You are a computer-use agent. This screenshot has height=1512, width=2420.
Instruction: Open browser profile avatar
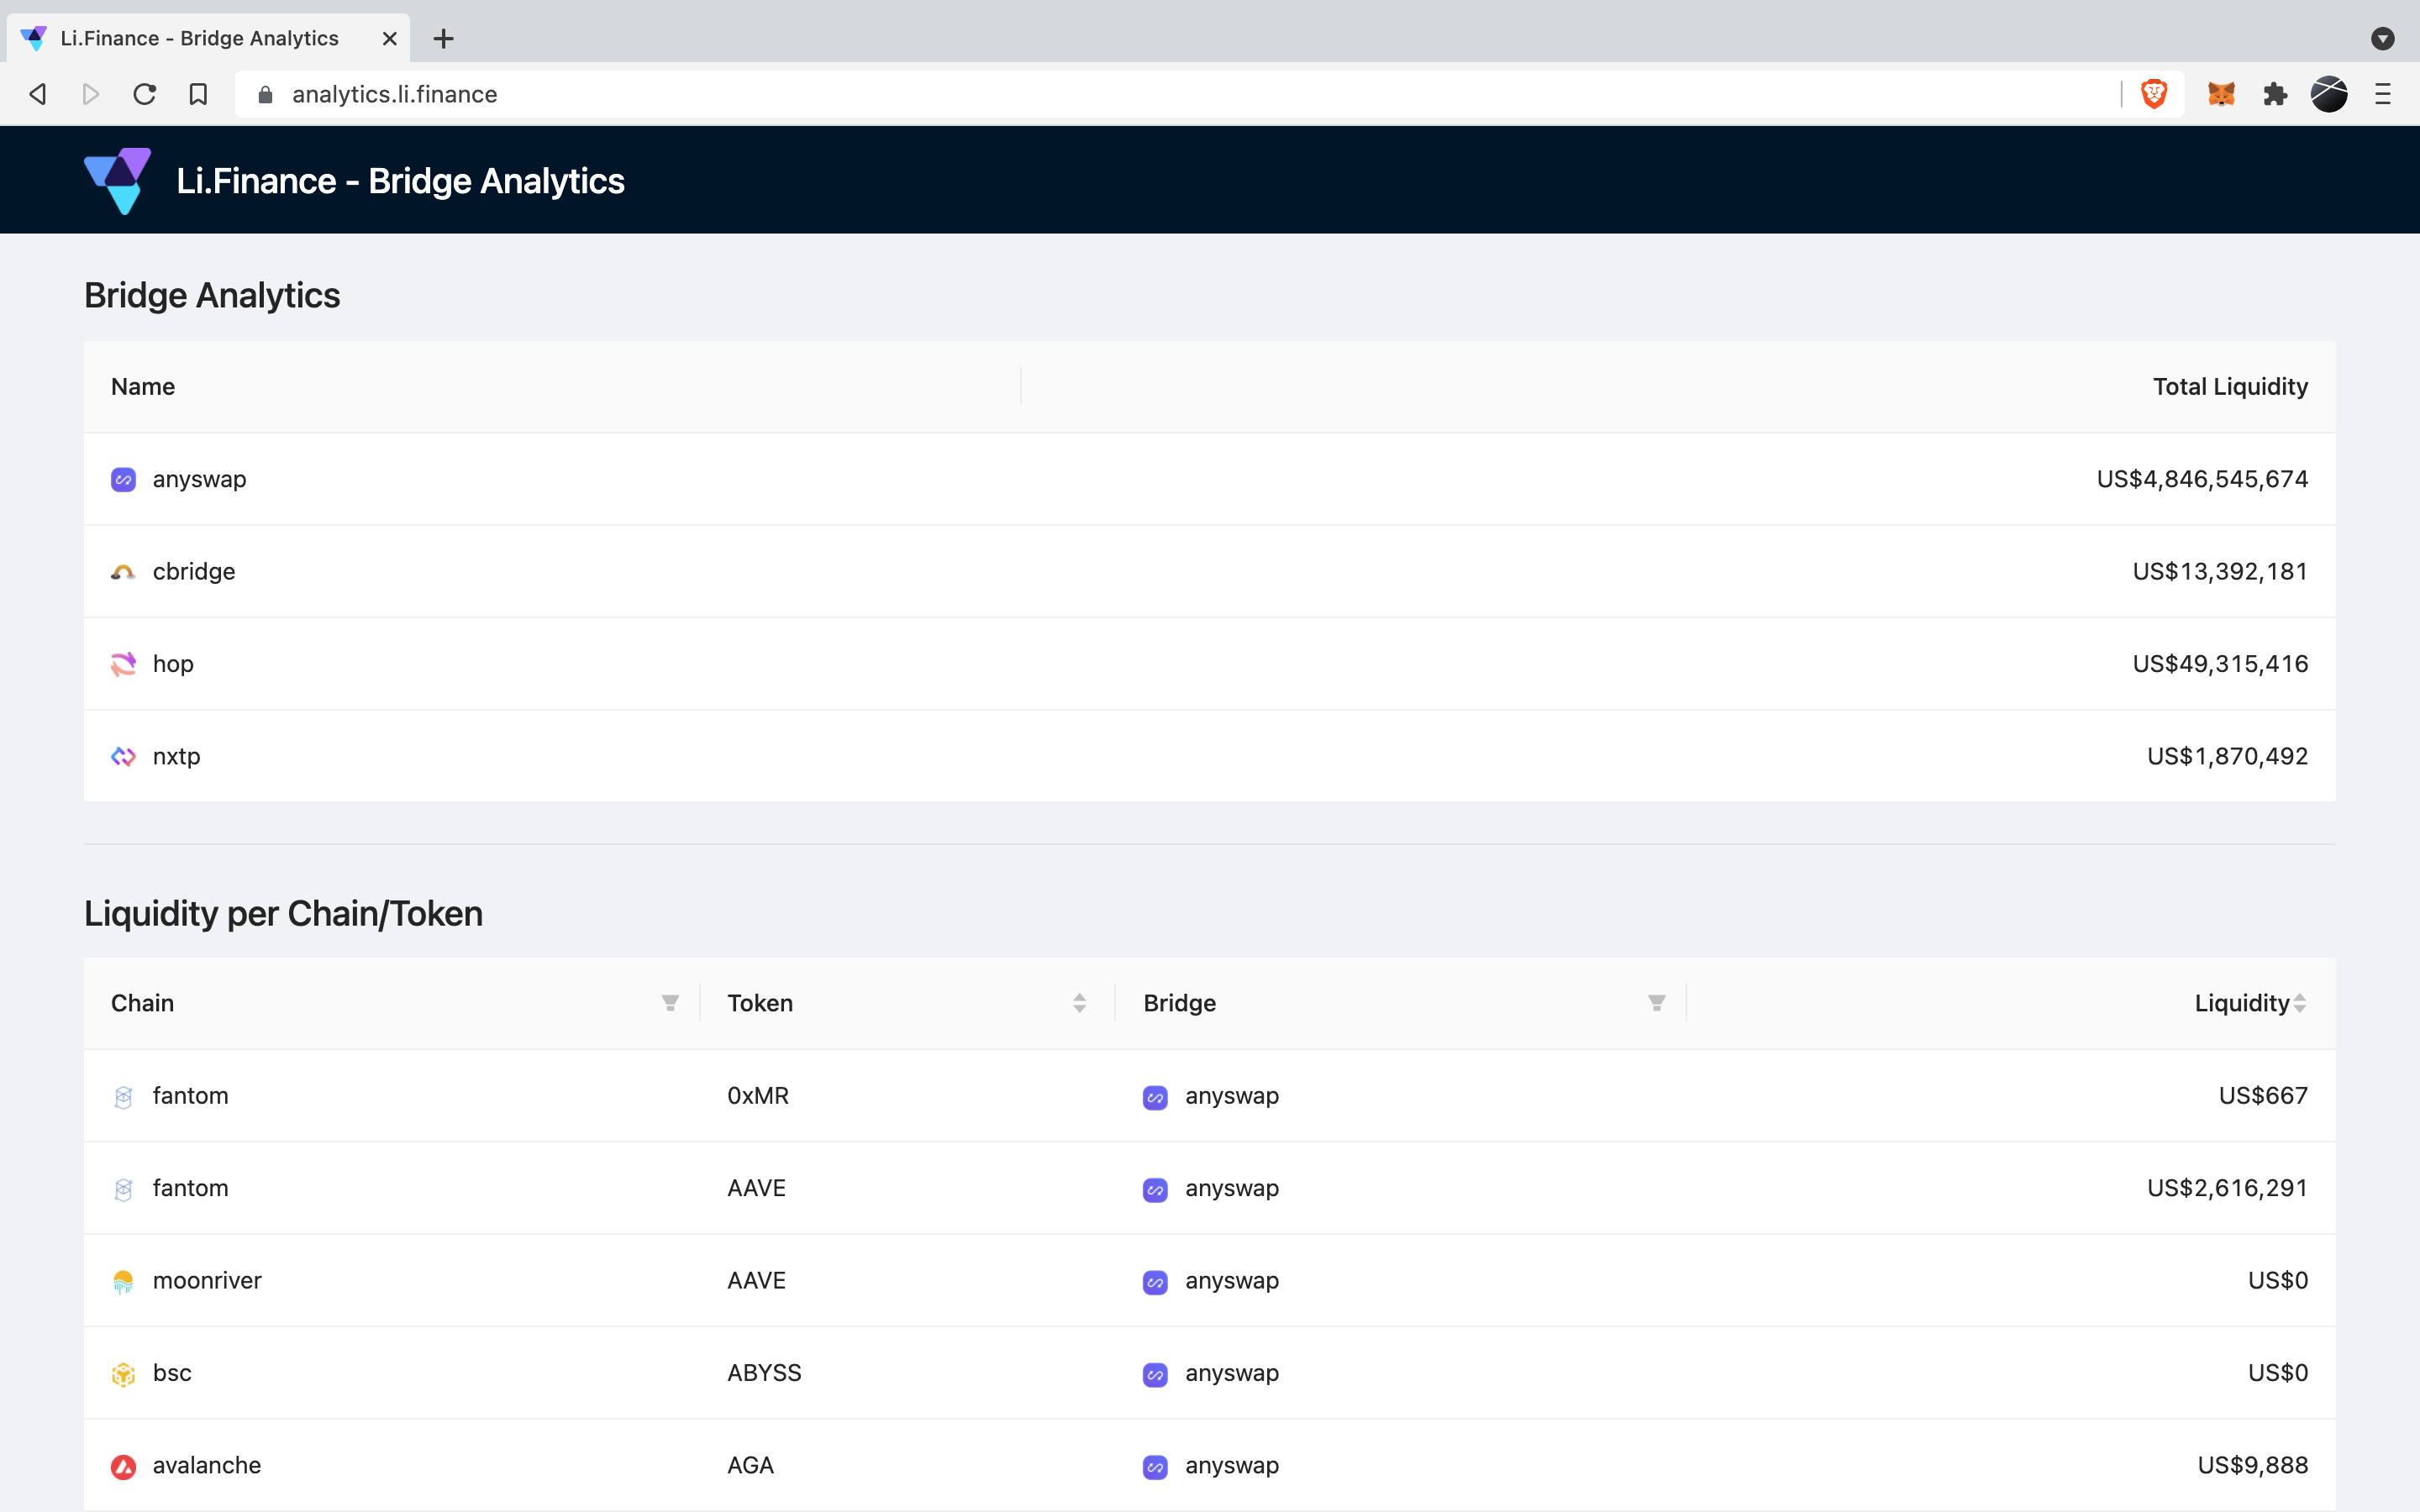pyautogui.click(x=2329, y=94)
